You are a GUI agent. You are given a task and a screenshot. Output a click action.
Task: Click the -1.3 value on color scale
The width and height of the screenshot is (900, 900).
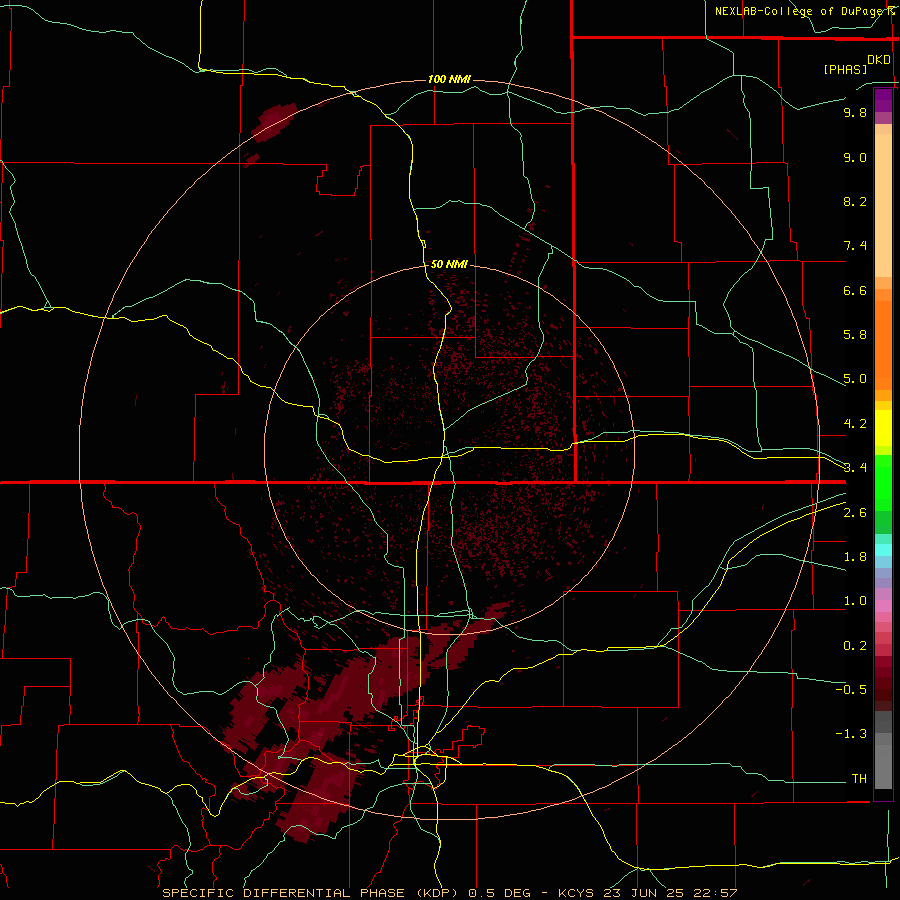[x=851, y=734]
